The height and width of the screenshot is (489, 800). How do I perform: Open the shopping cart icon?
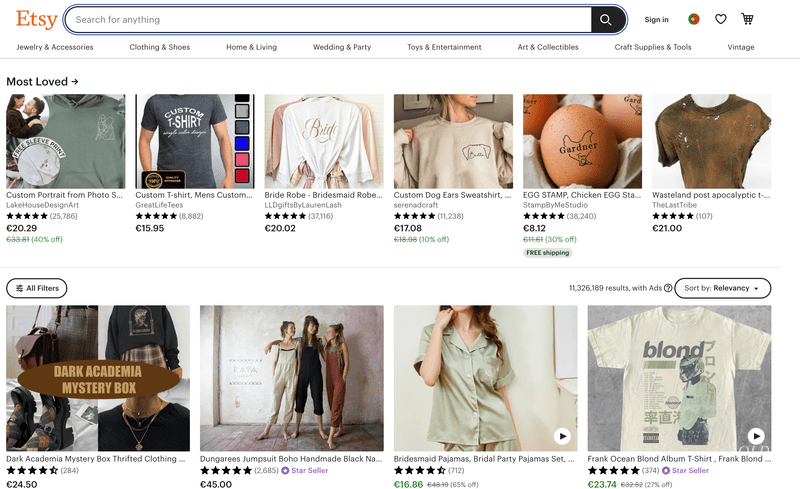pyautogui.click(x=747, y=19)
